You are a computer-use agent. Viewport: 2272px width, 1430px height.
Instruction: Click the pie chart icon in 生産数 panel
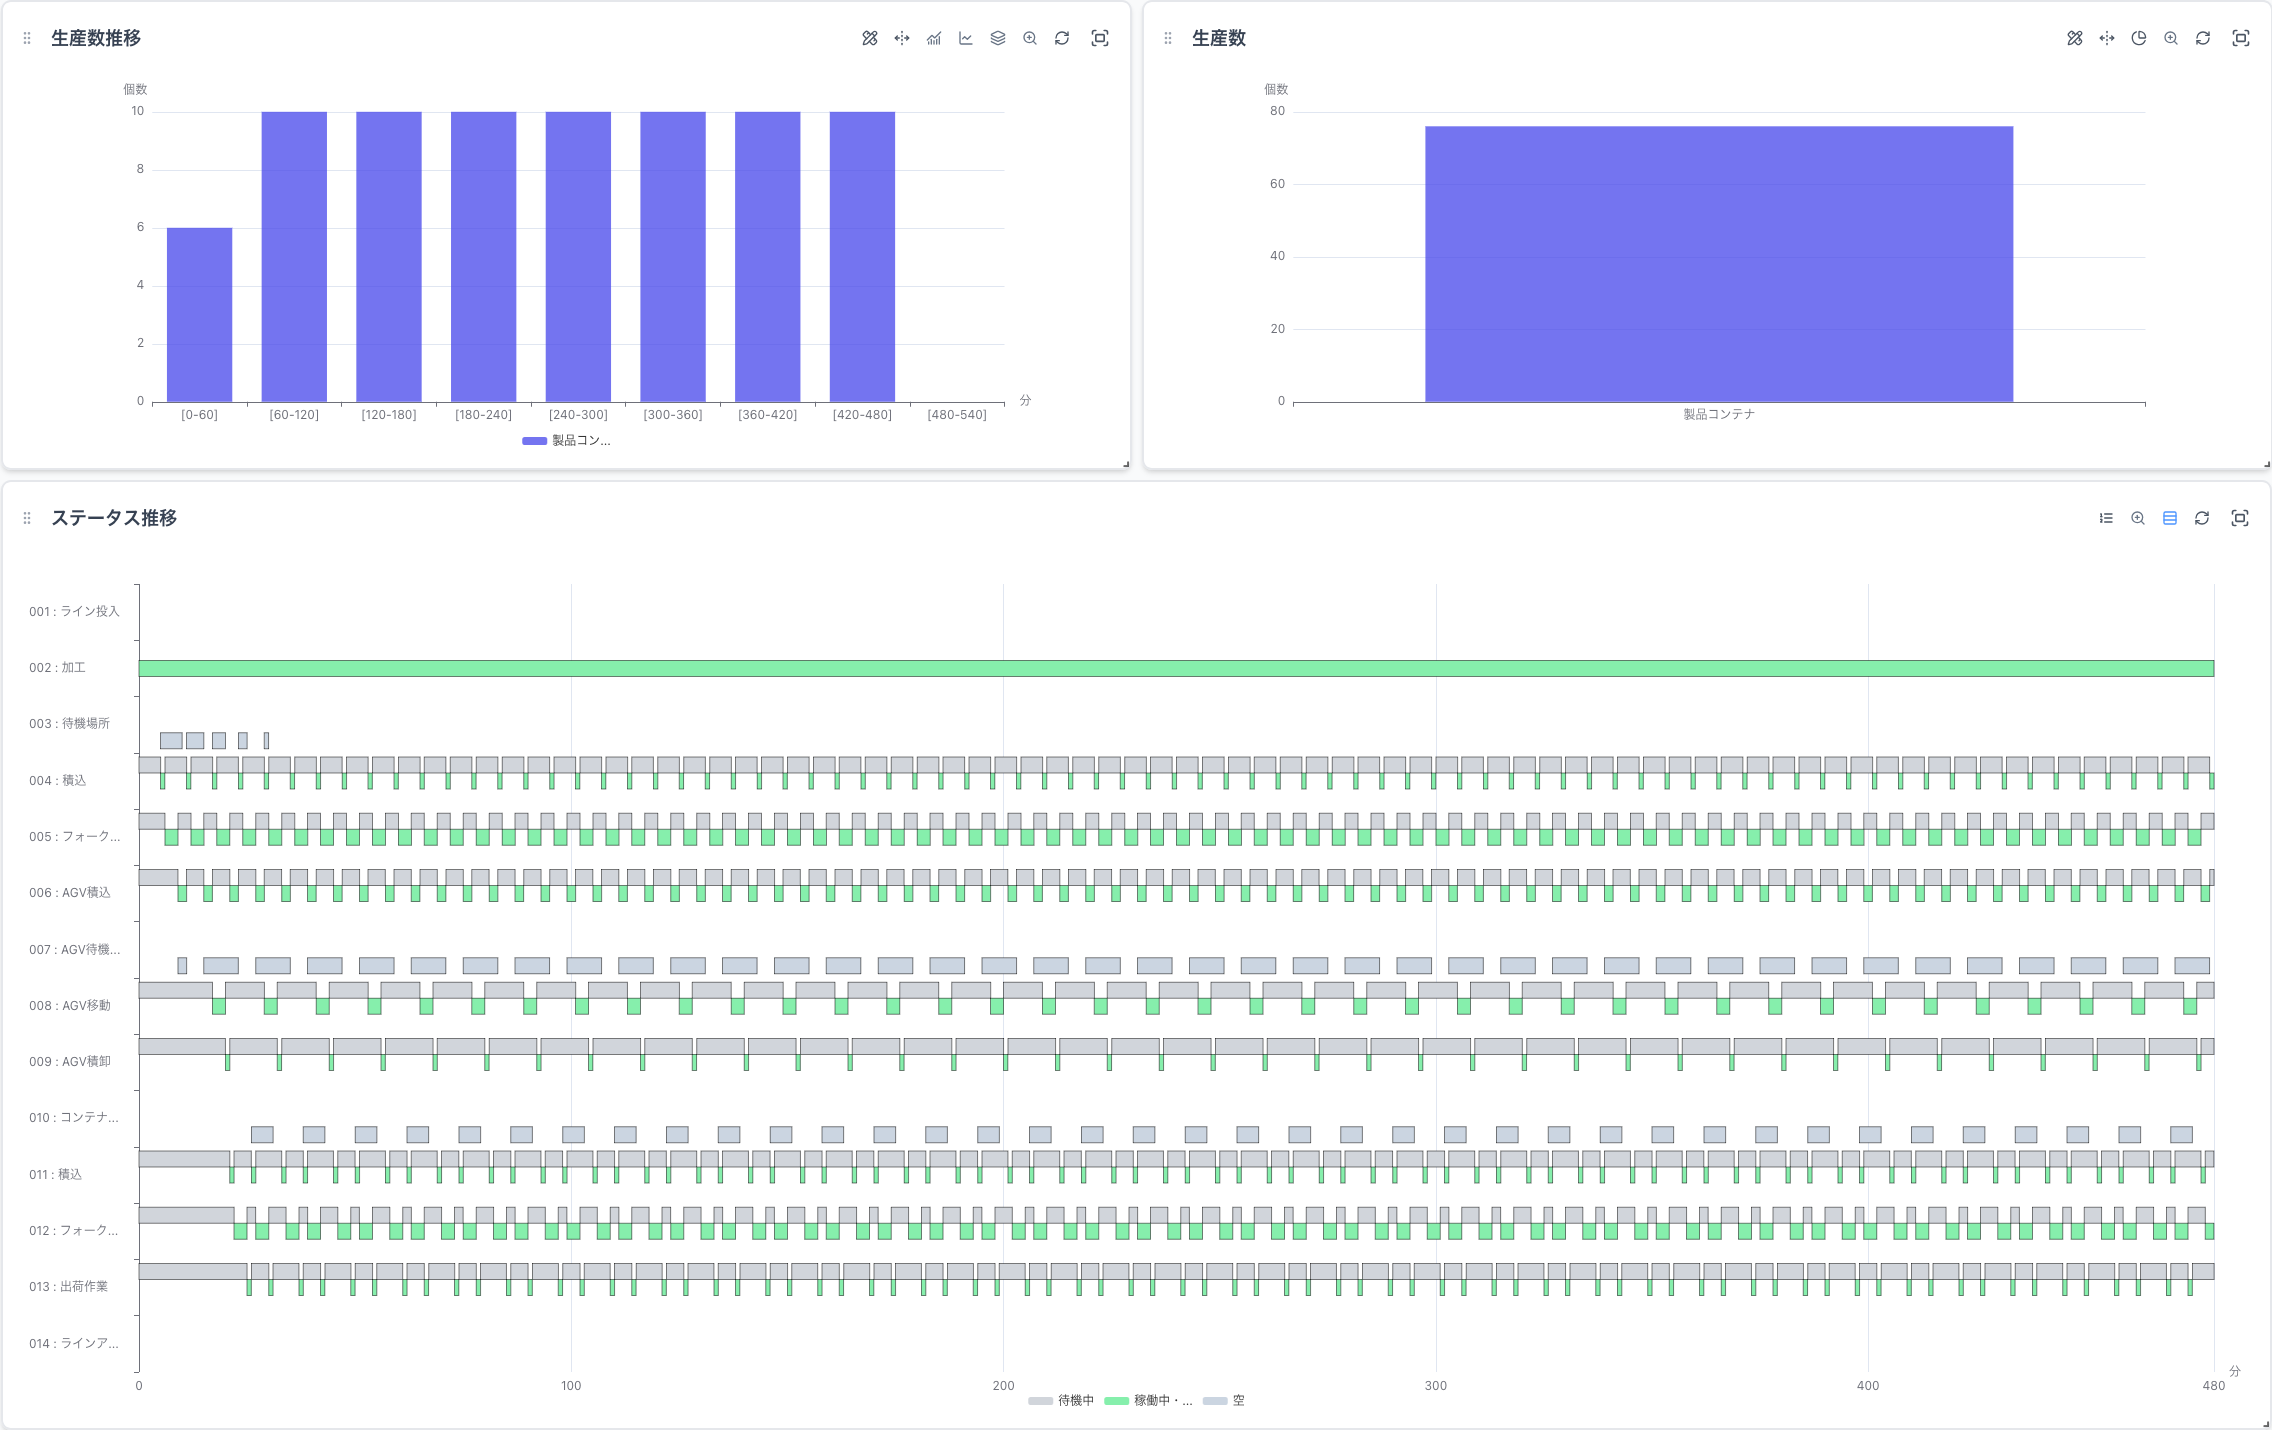[x=2138, y=38]
